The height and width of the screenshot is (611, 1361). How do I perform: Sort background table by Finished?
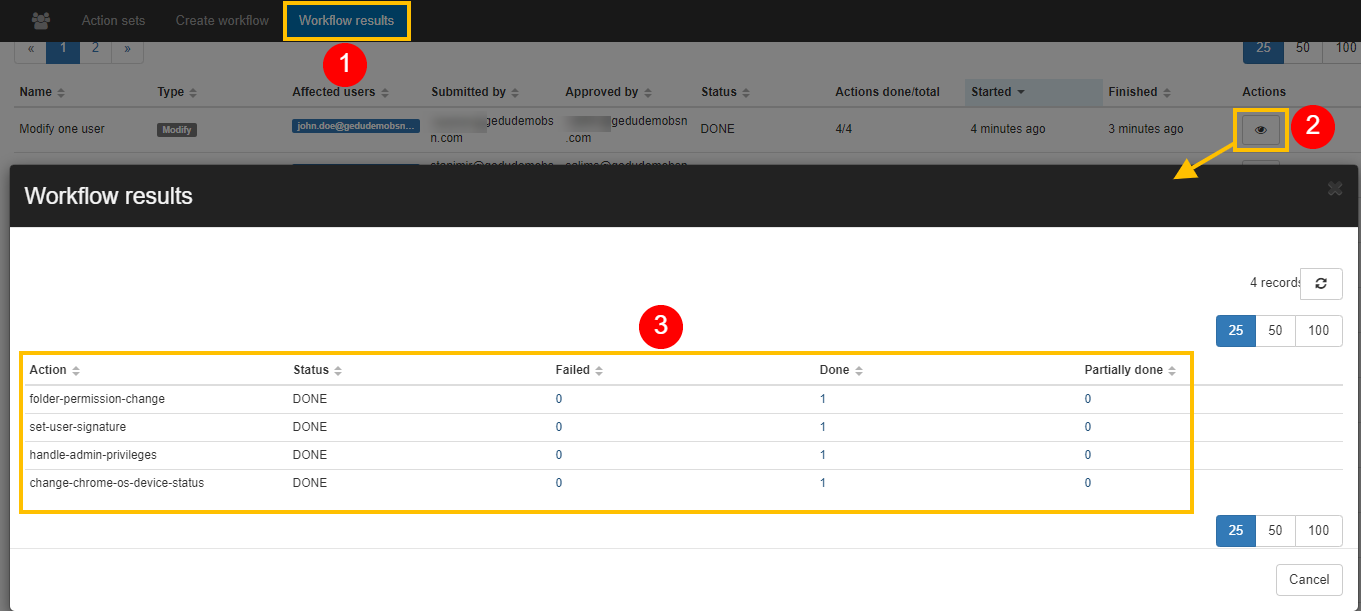(1139, 92)
